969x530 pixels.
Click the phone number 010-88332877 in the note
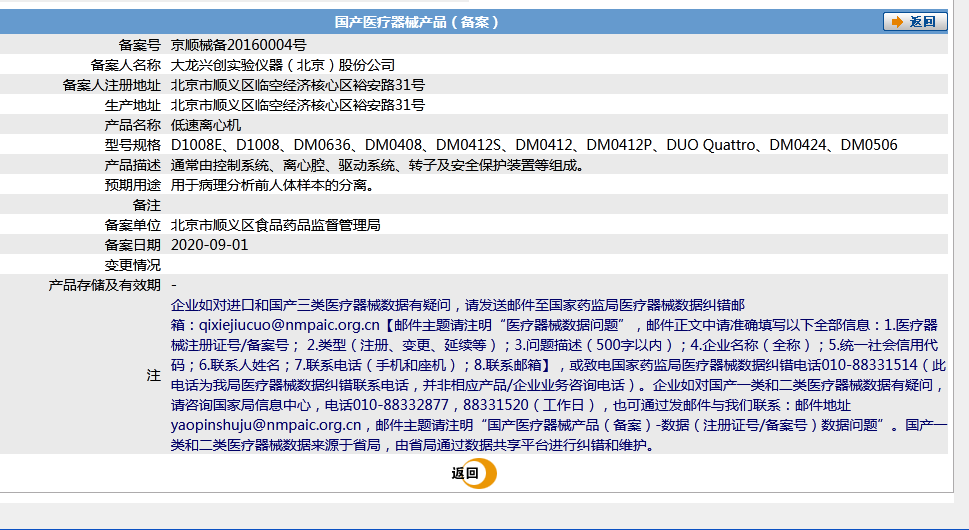400,405
